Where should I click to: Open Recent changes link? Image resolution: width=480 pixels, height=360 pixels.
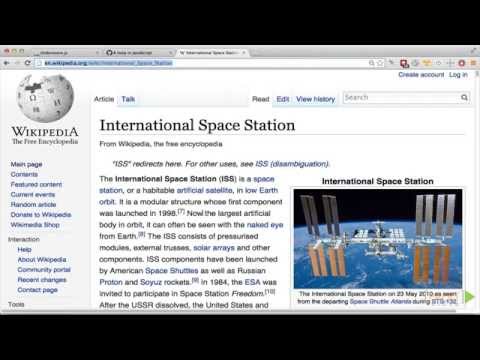42,280
